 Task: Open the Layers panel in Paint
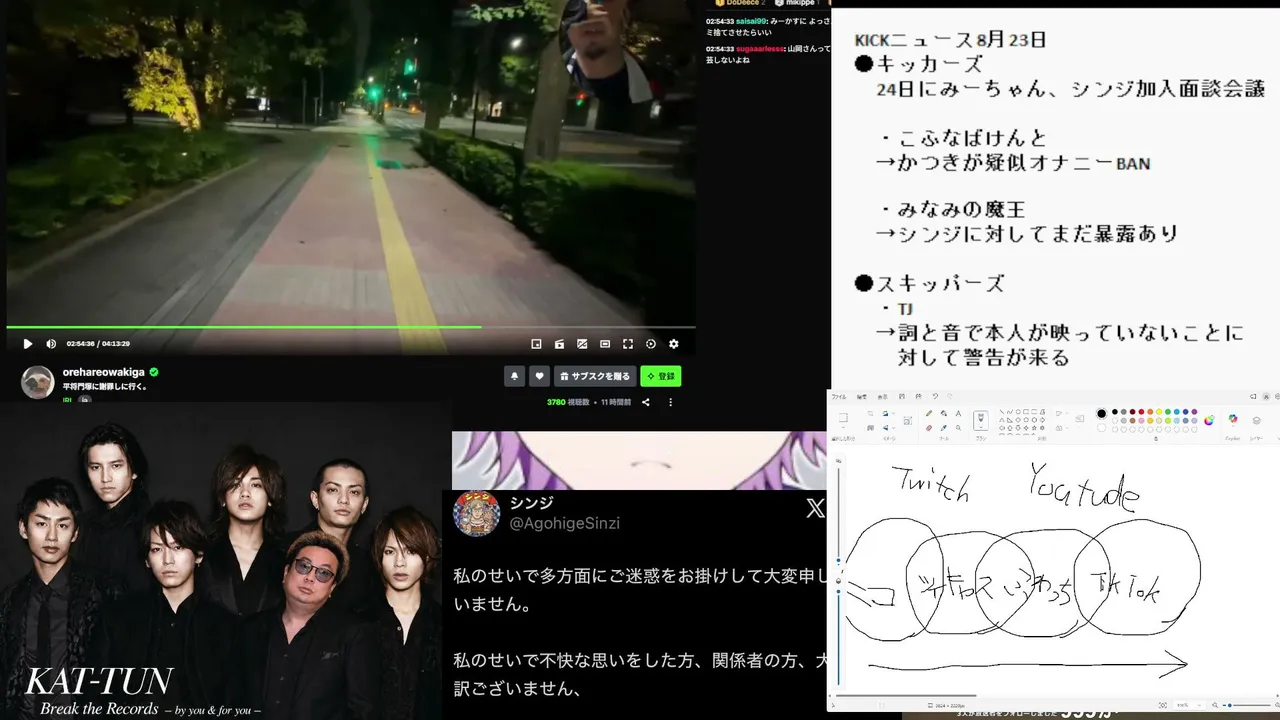pos(1256,421)
